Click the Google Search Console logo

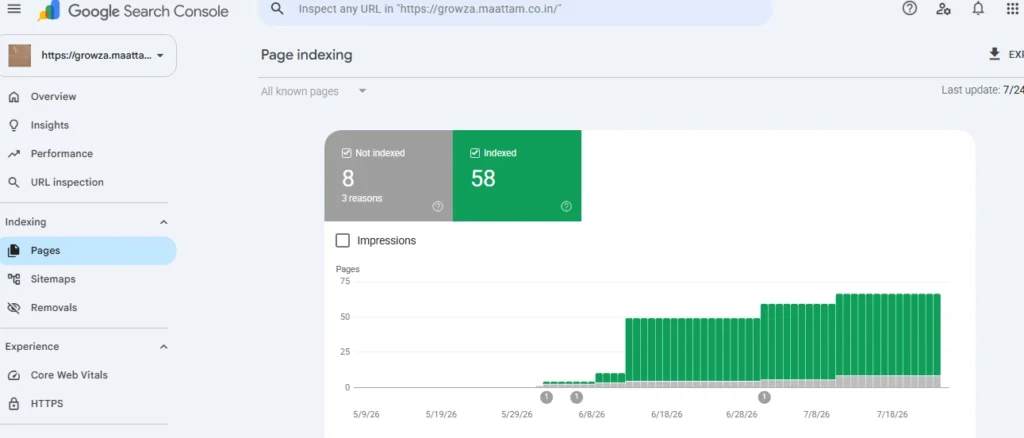pos(133,11)
